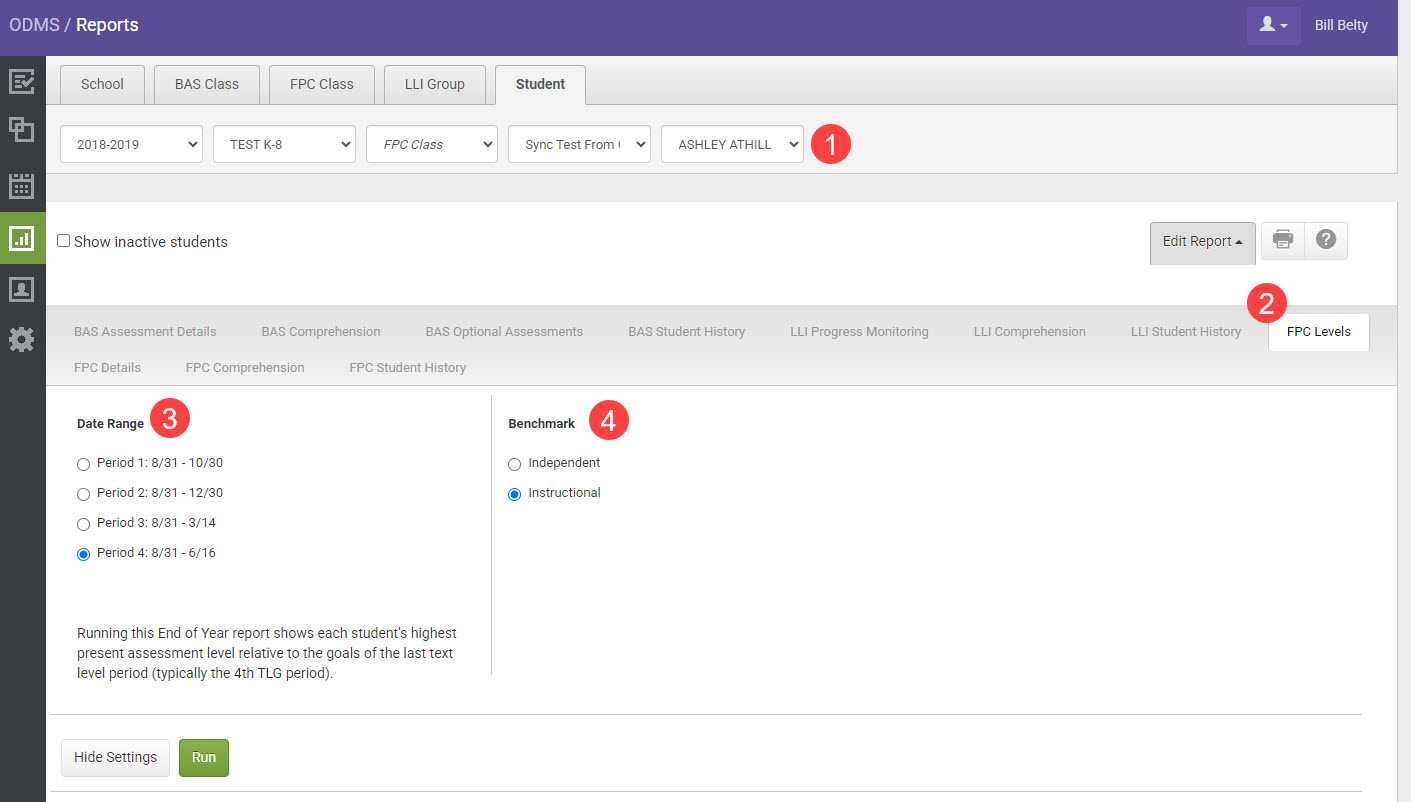
Task: Open the Edit Report dropdown menu
Action: click(x=1202, y=242)
